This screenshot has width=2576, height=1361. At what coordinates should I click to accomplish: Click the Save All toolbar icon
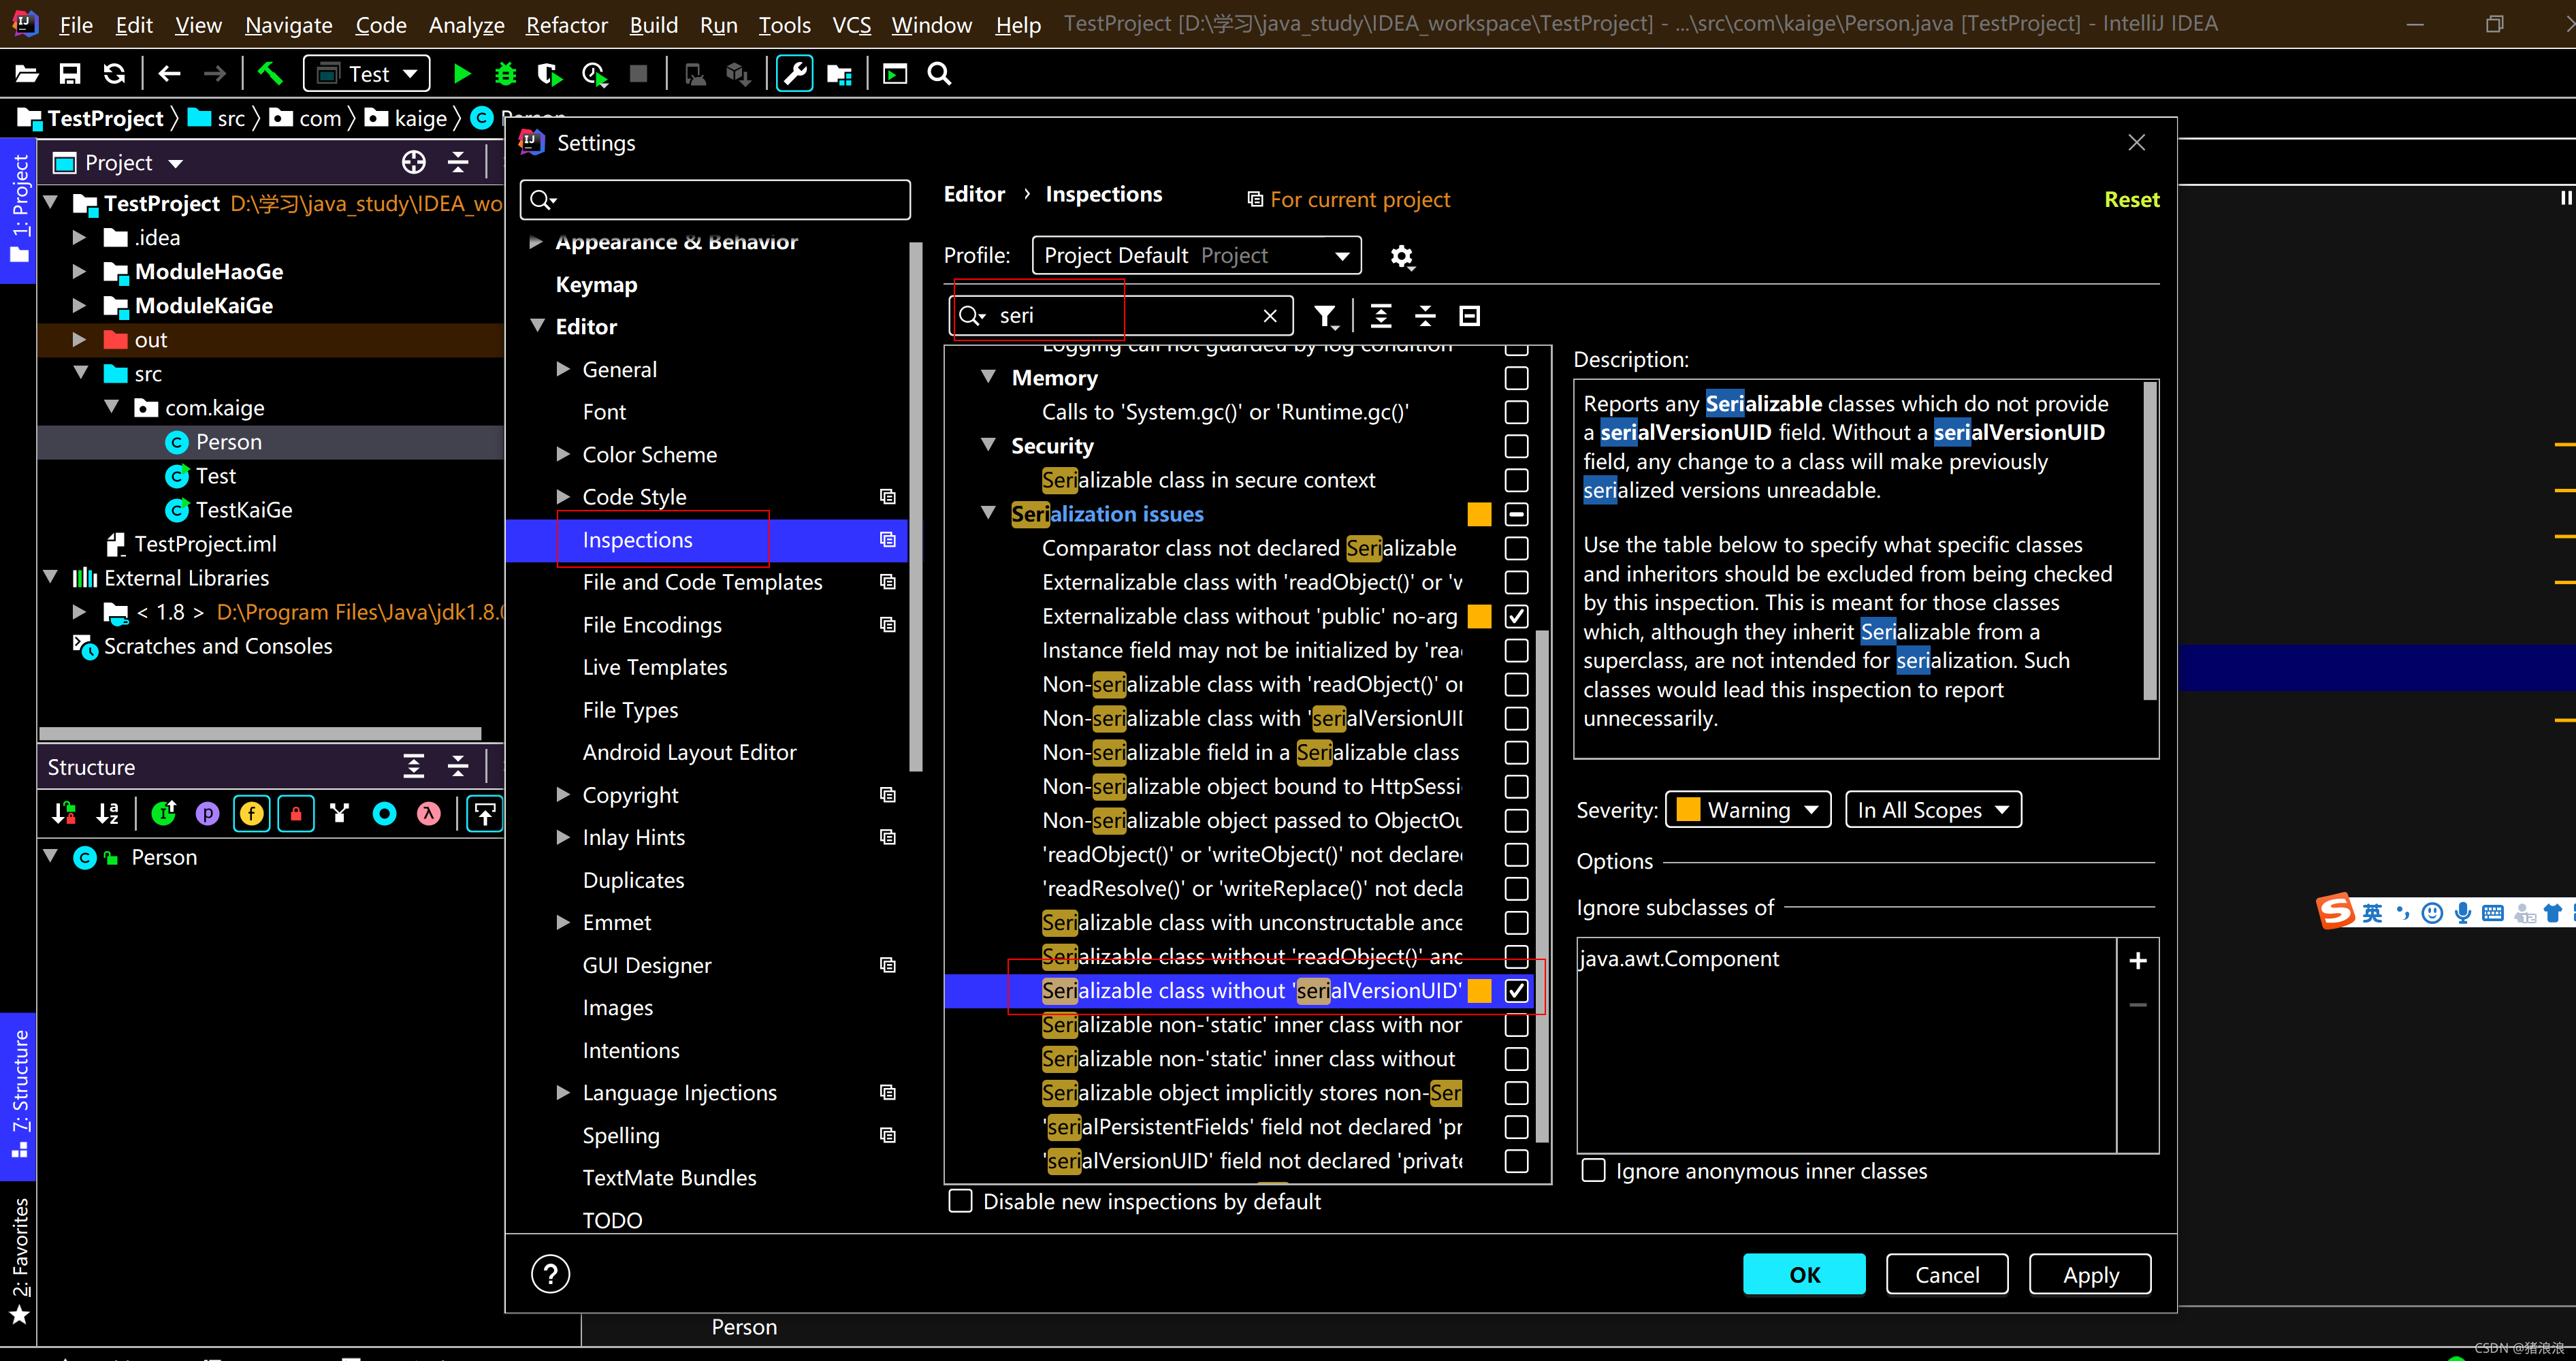pyautogui.click(x=70, y=74)
